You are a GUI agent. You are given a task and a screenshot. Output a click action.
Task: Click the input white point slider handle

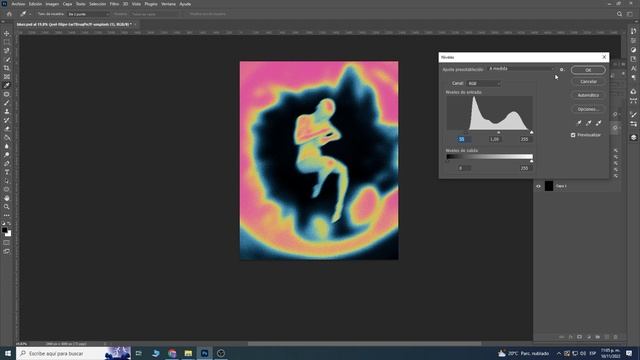pyautogui.click(x=531, y=133)
